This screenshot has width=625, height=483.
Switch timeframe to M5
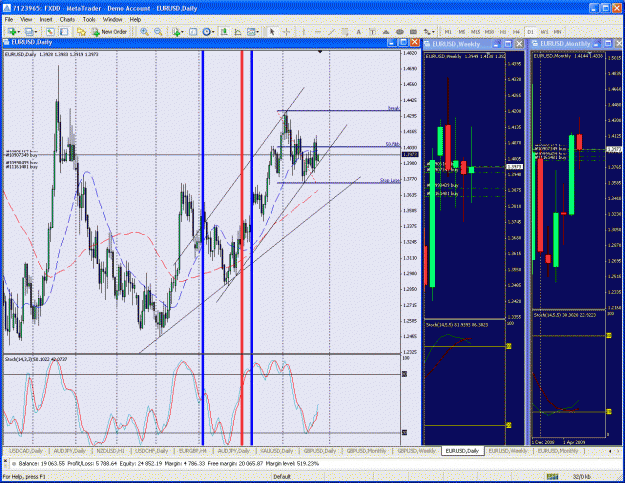462,32
